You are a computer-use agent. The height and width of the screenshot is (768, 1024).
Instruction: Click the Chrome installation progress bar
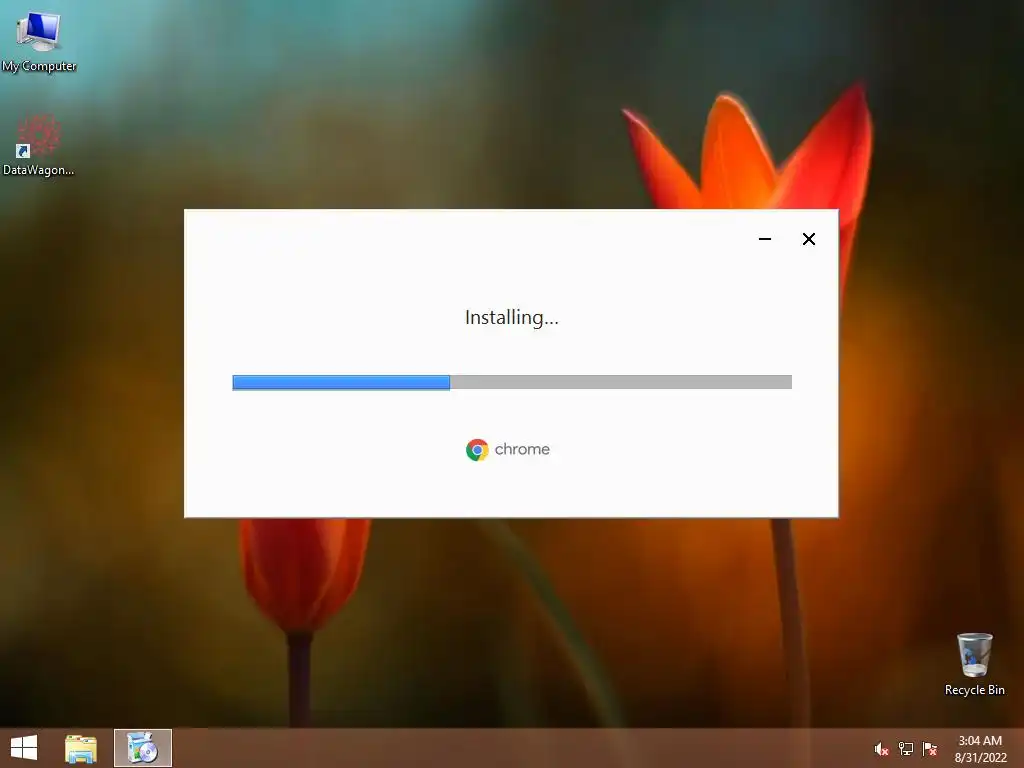(x=512, y=382)
